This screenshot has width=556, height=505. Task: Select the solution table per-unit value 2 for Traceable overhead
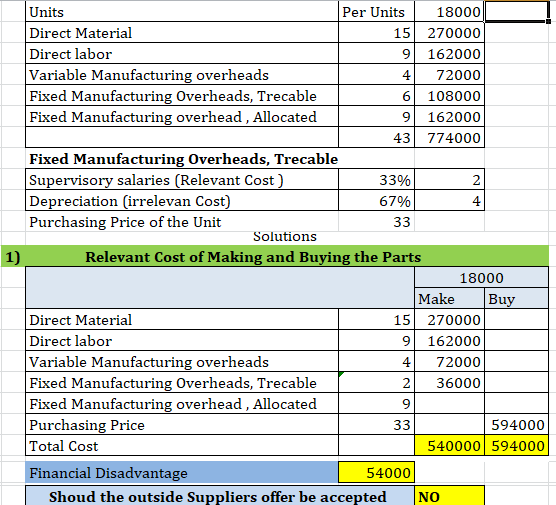tap(376, 382)
